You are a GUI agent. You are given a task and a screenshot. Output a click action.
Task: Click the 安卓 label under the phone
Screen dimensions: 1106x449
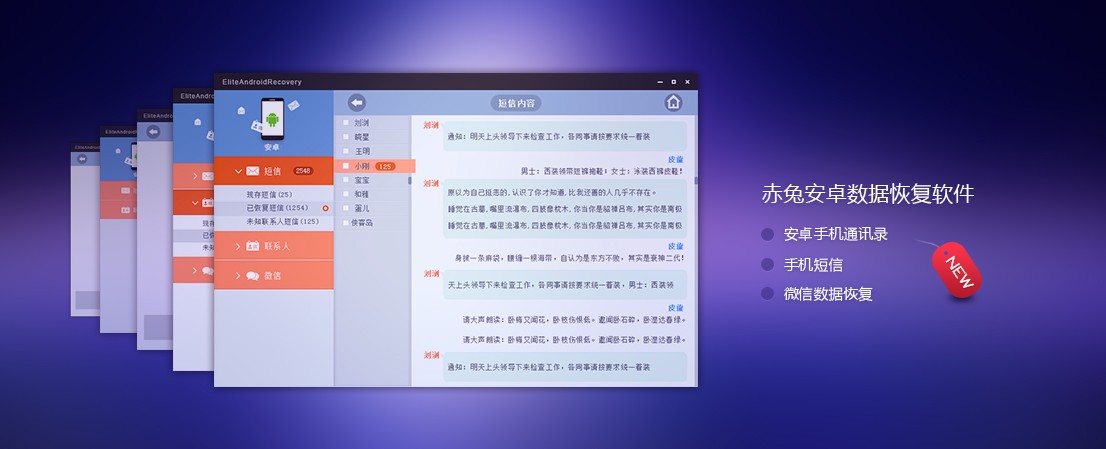[272, 147]
